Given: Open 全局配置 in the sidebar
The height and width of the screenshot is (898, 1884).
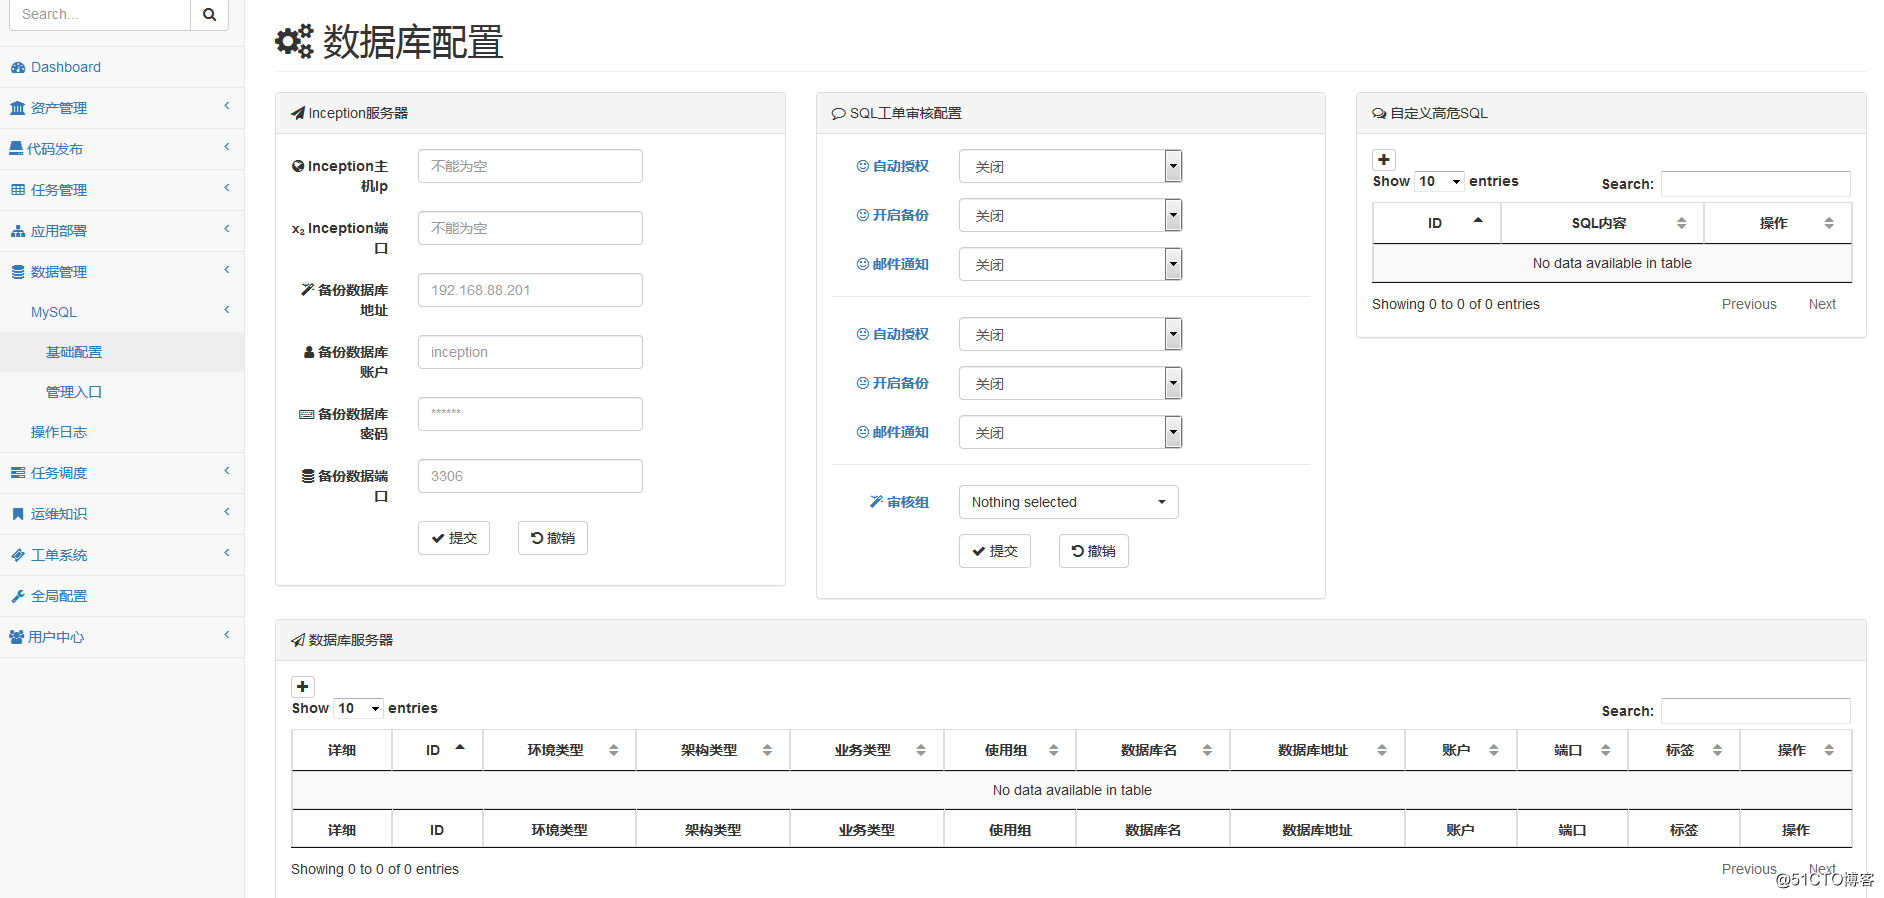Looking at the screenshot, I should 122,596.
